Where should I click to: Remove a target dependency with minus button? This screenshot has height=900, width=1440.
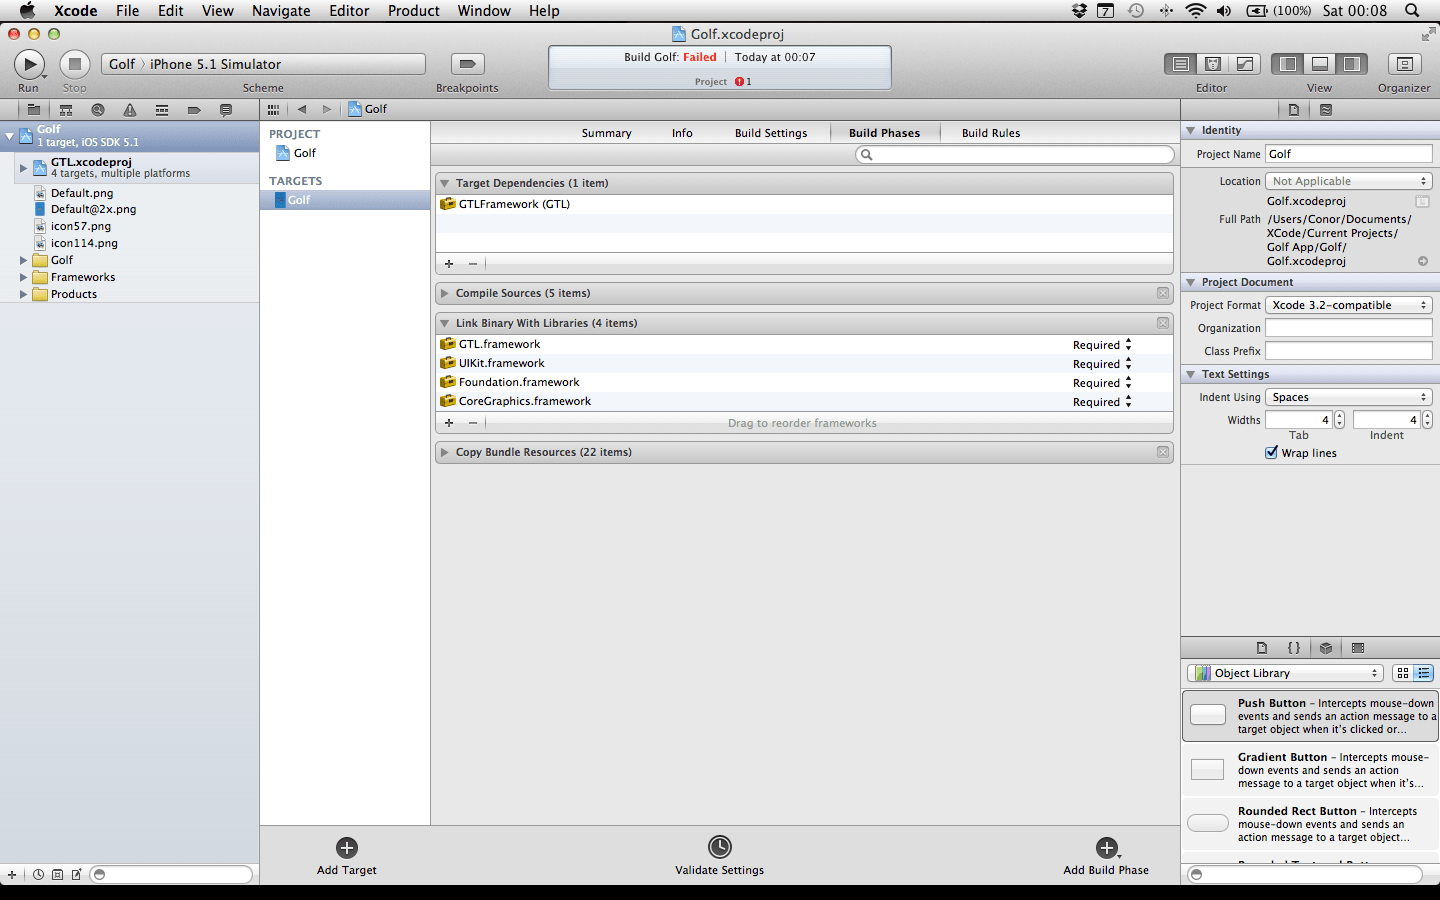tap(473, 264)
